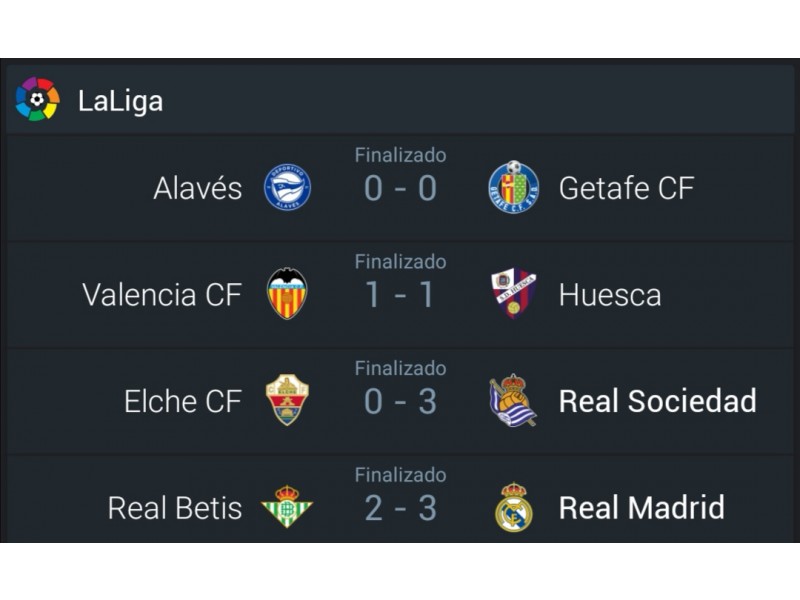Open the Valencia CF team name
Screen dimensions: 800x600
pos(162,295)
